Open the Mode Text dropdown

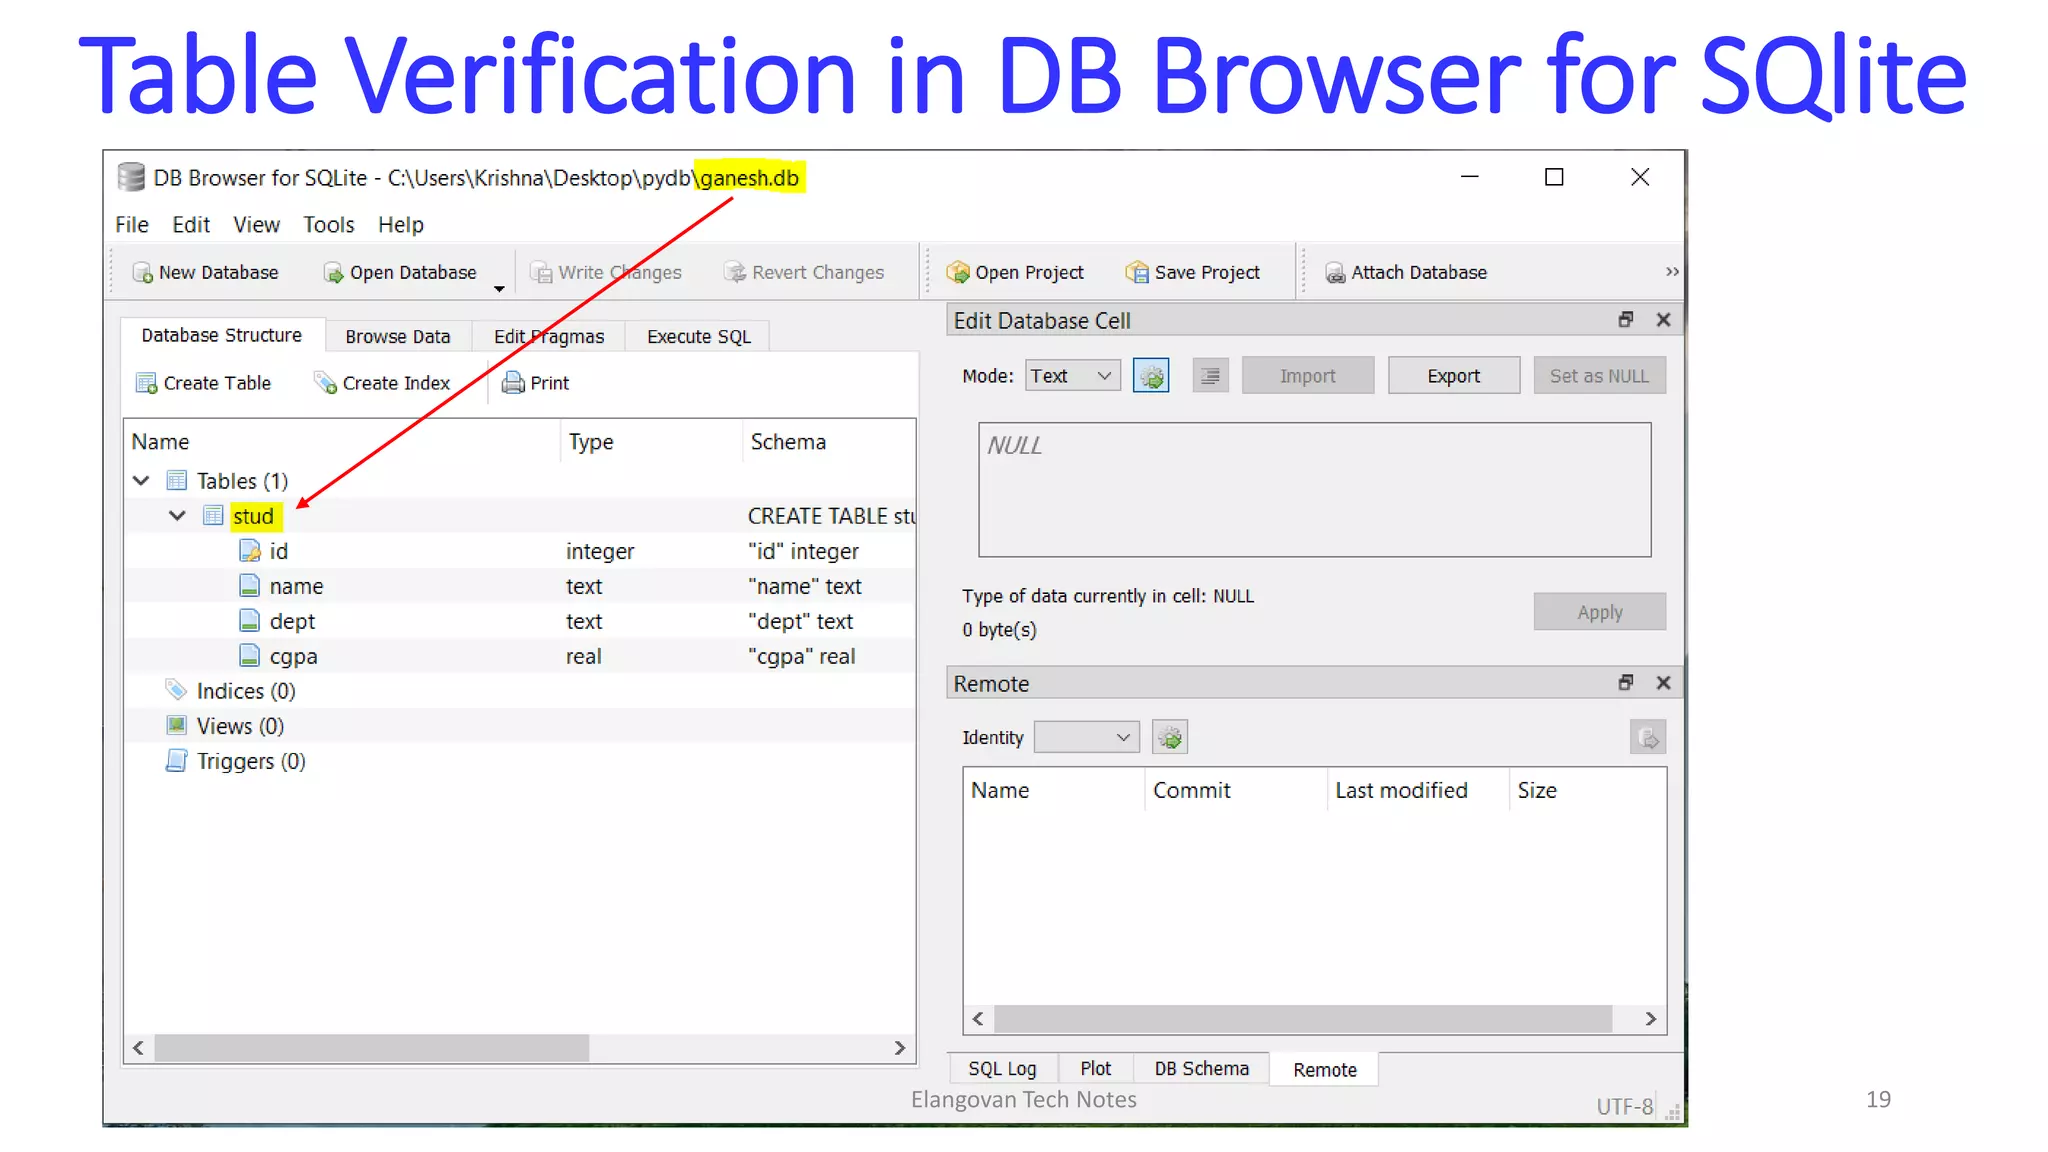1072,376
